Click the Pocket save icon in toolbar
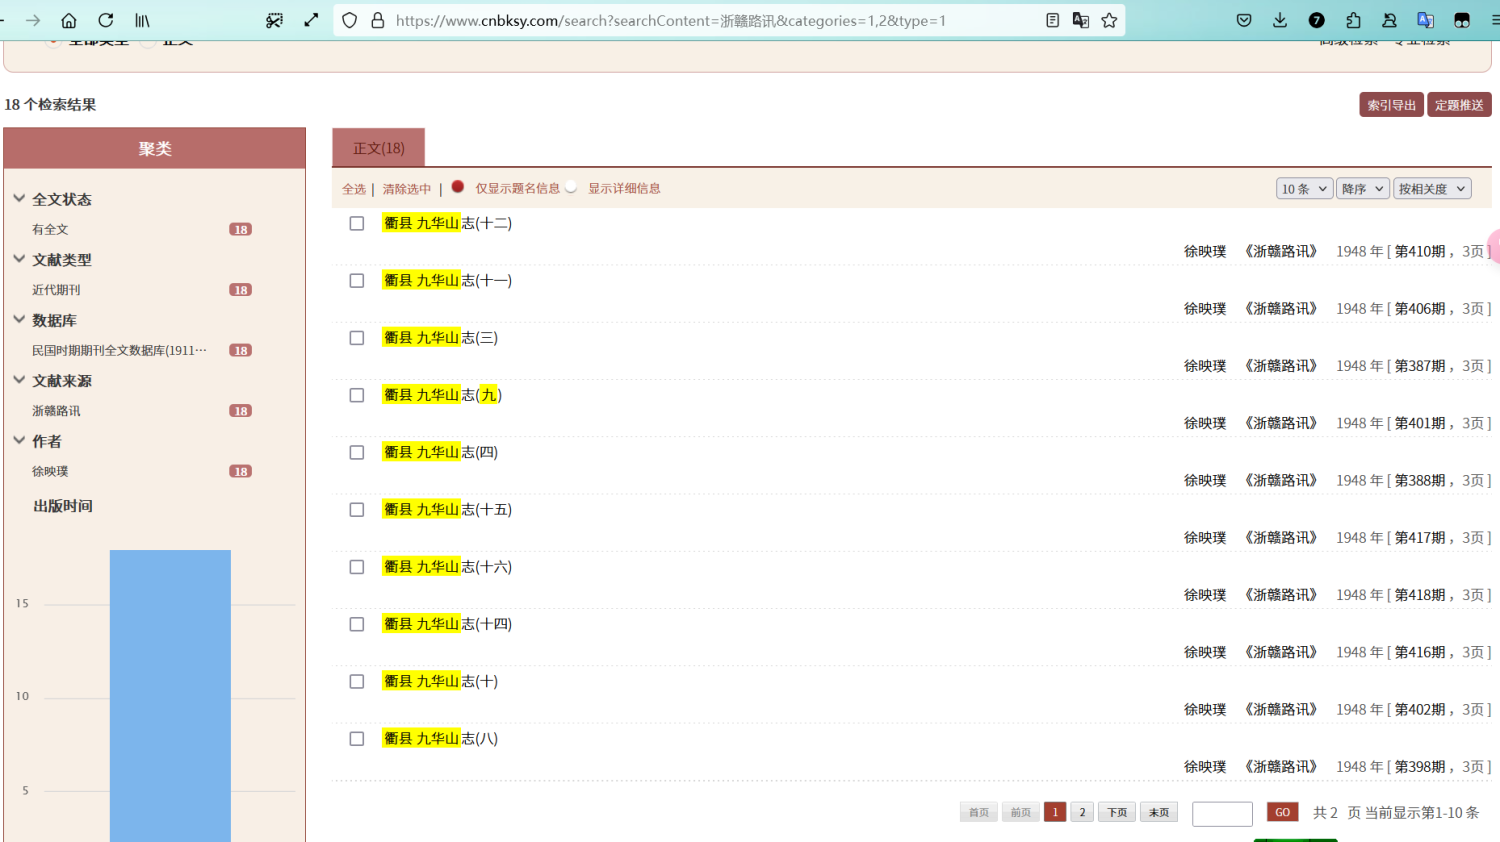1500x842 pixels. (x=1244, y=20)
